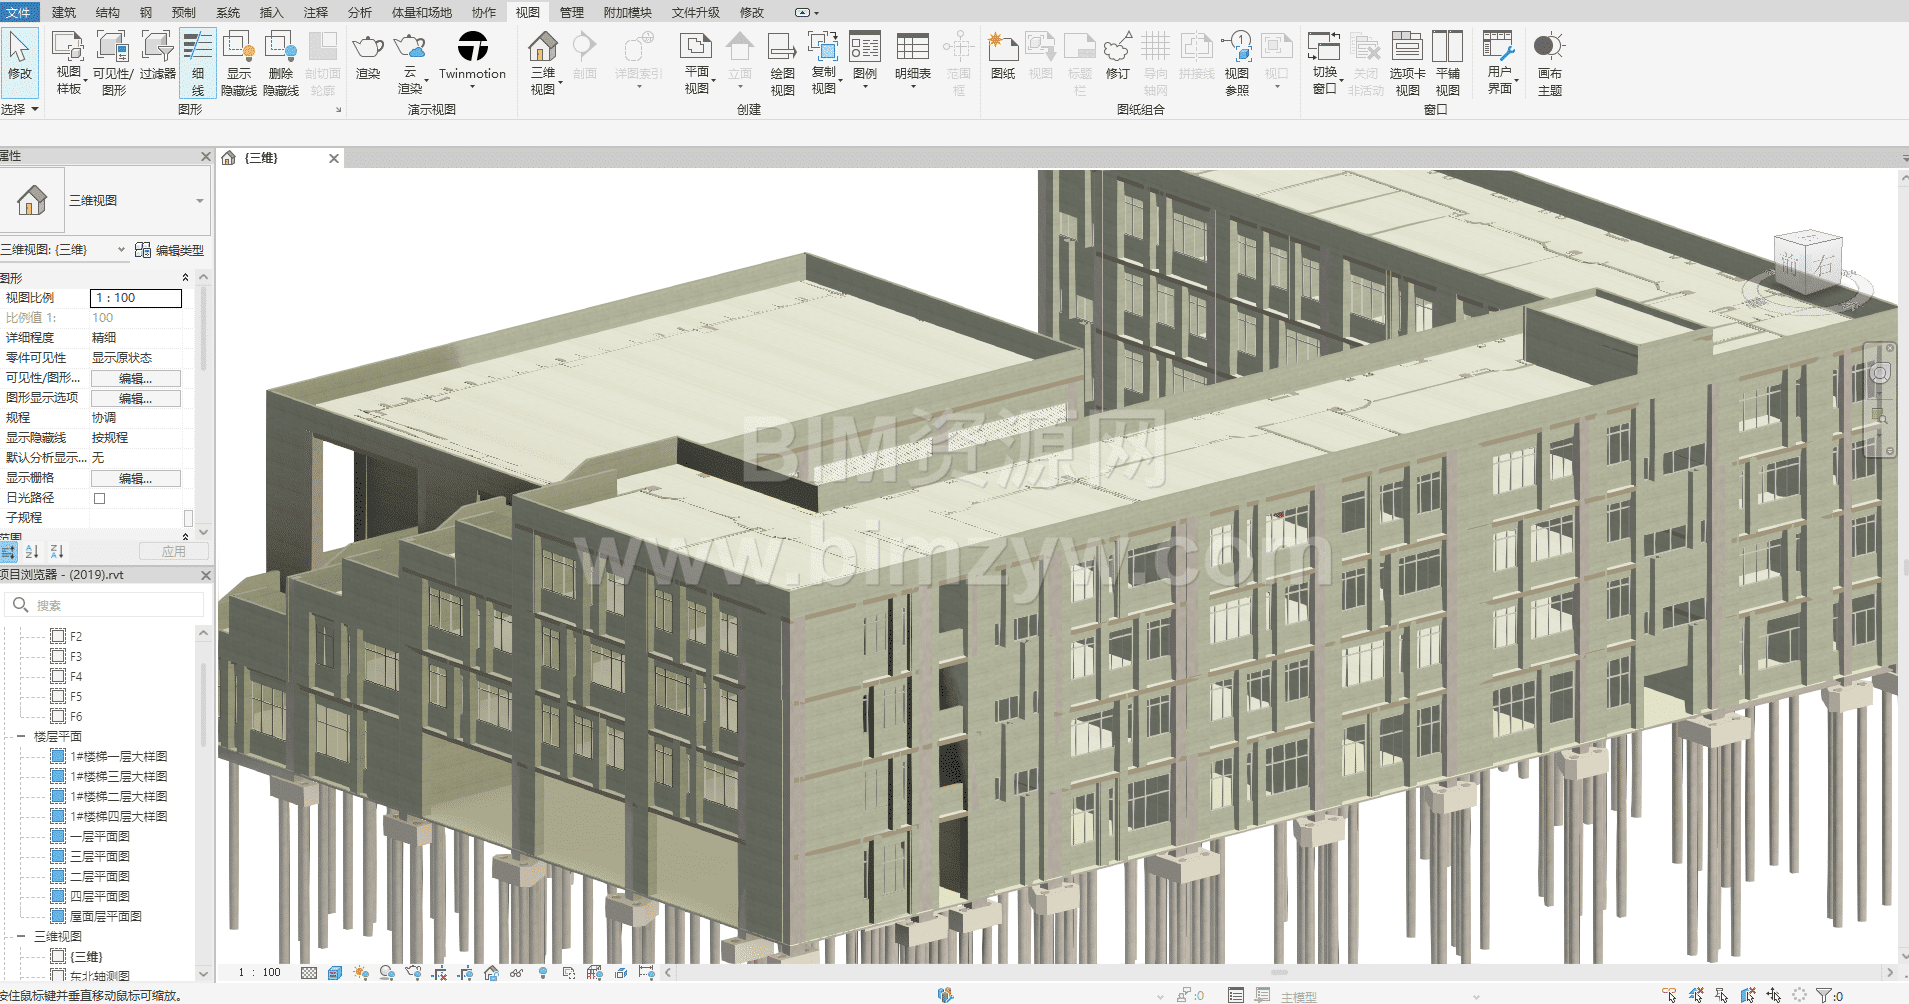Click the 图纸 (Sheet) icon in ribbon
Viewport: 1909px width, 1004px height.
(x=1002, y=48)
